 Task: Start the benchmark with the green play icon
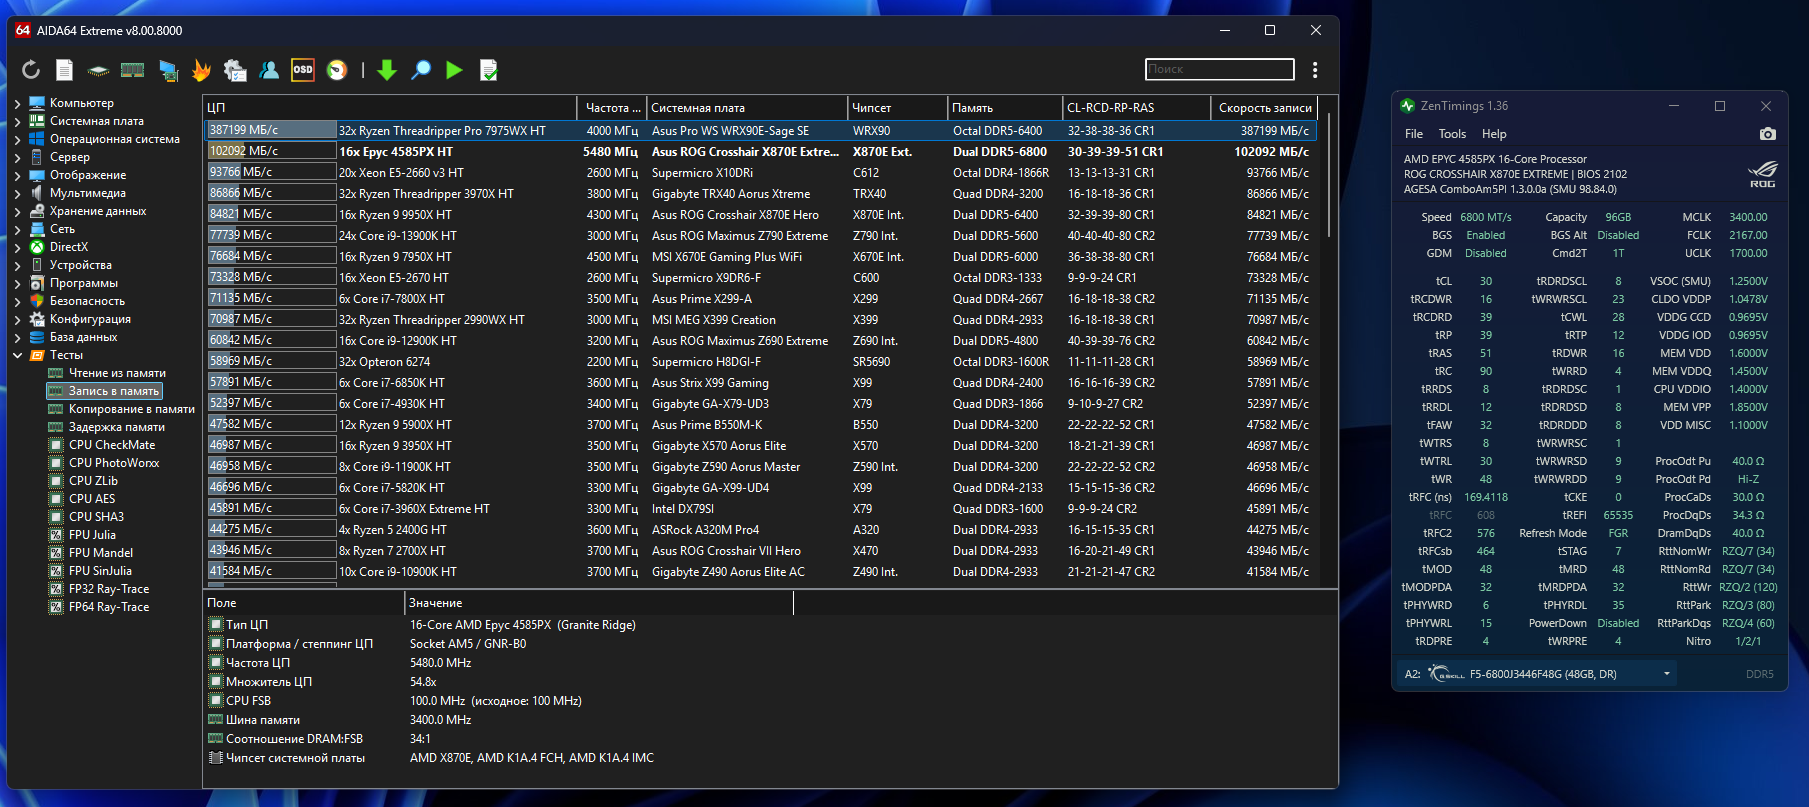[x=454, y=69]
